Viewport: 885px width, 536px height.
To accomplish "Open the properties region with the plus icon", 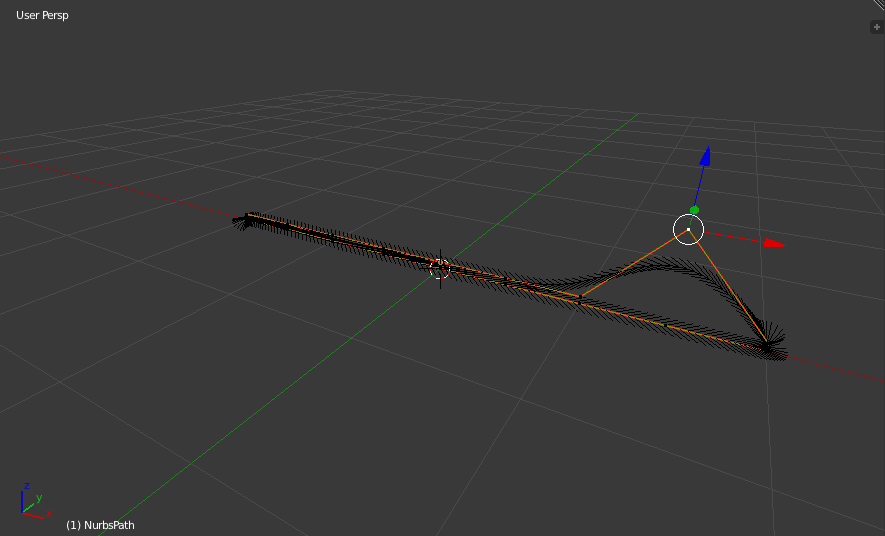I will [877, 27].
